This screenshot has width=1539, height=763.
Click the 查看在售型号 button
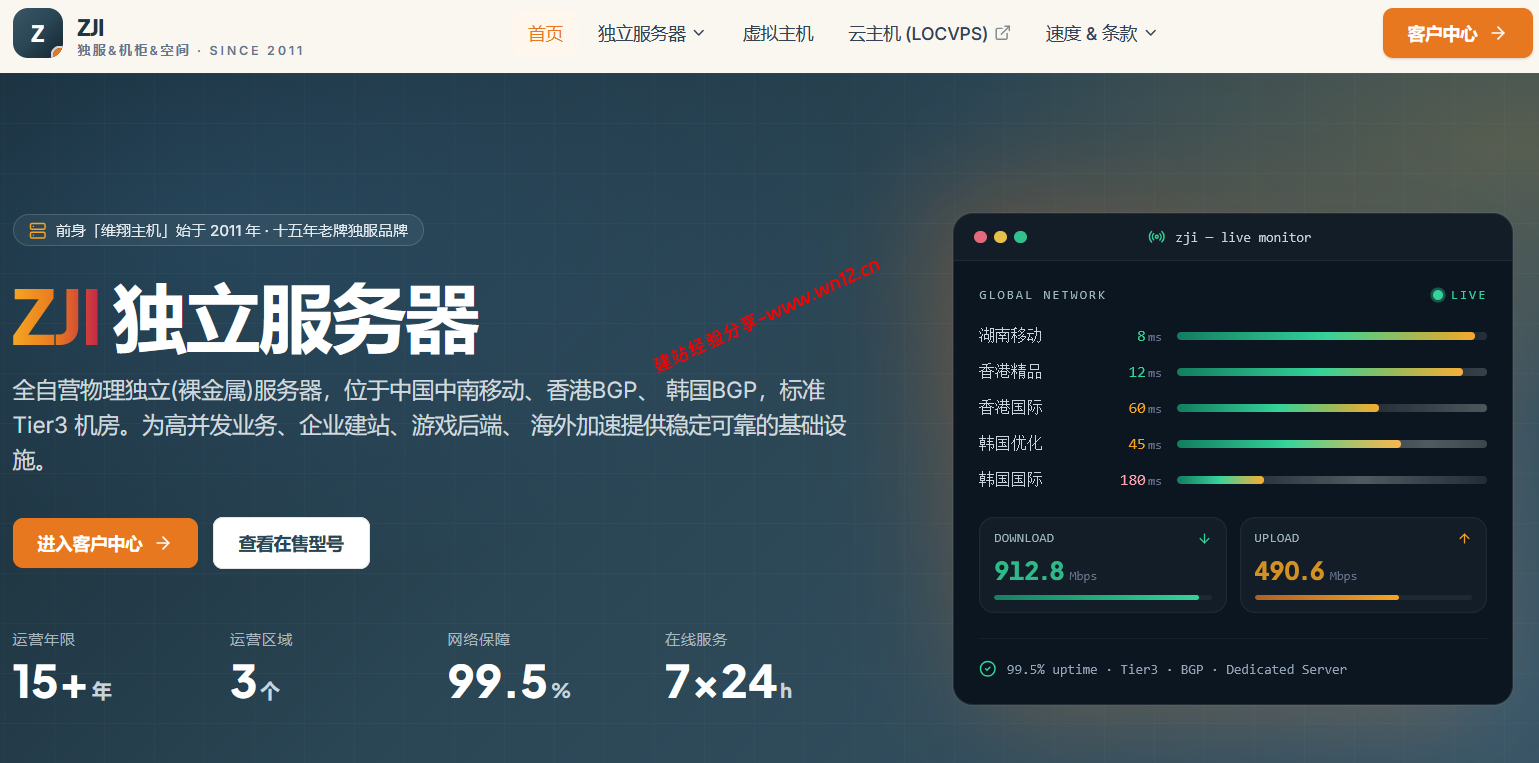(x=291, y=543)
